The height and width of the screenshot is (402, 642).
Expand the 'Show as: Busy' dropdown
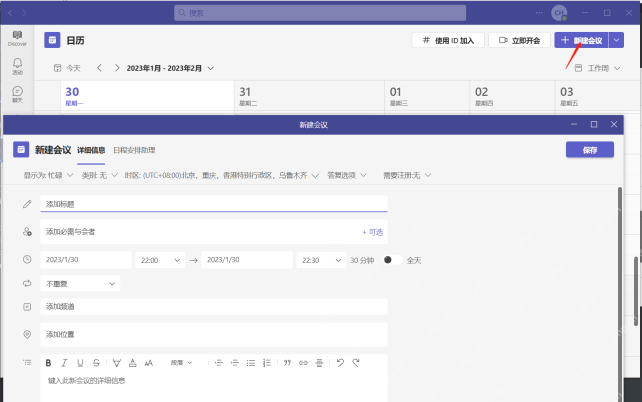click(x=48, y=175)
